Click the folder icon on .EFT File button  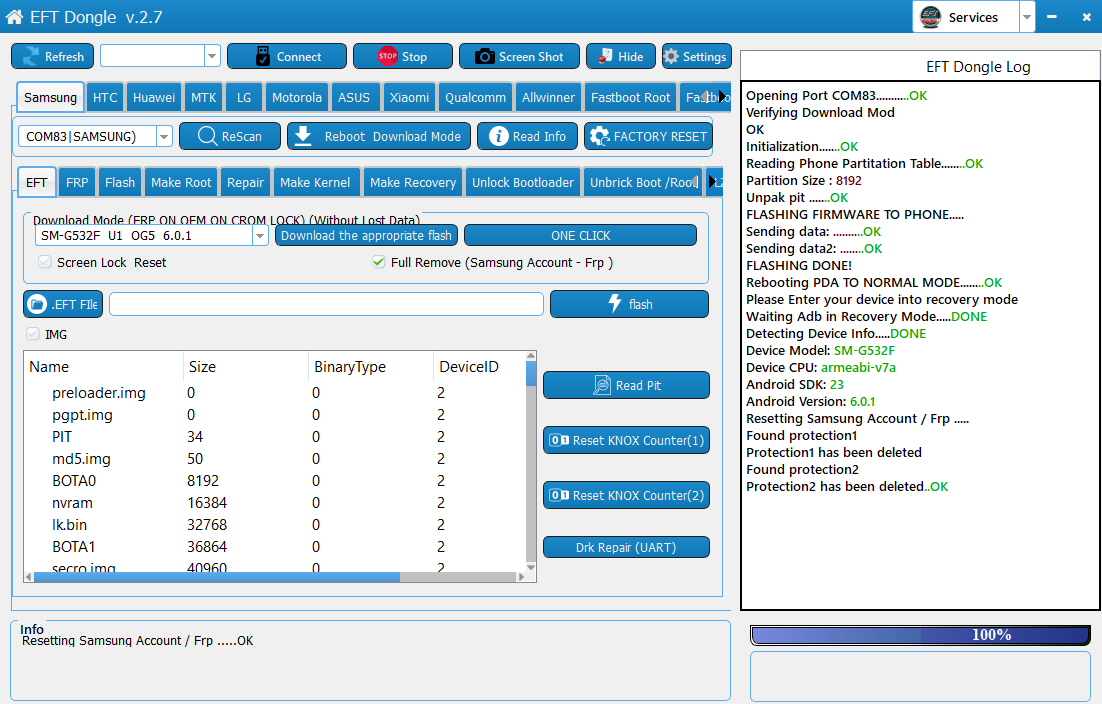pyautogui.click(x=37, y=304)
